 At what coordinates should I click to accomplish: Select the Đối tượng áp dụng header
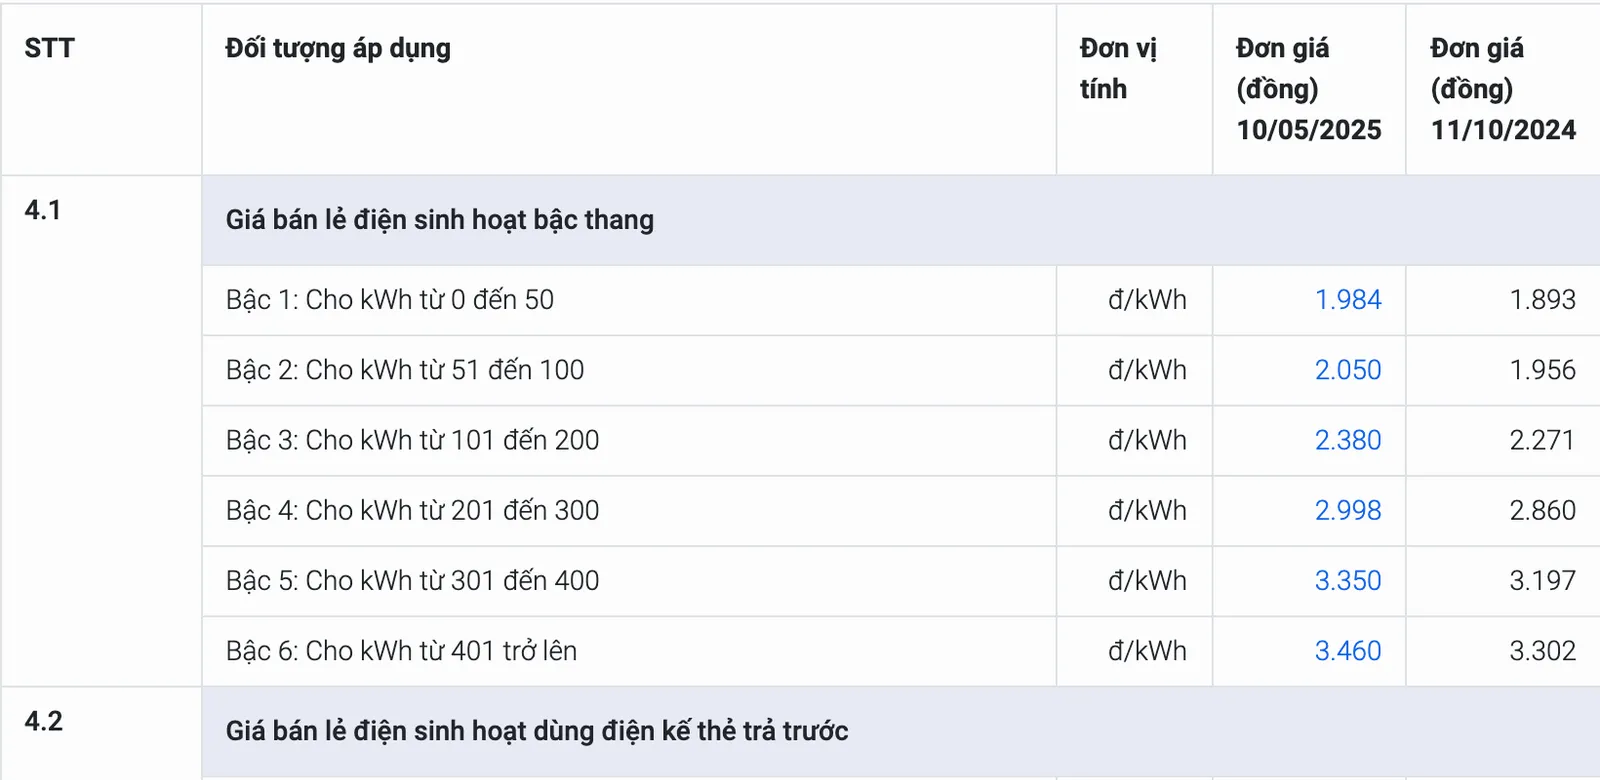click(x=338, y=48)
